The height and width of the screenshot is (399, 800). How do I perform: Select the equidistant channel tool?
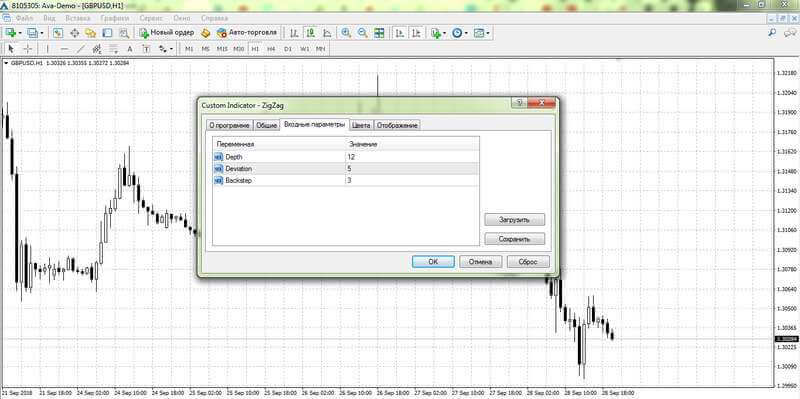[97, 49]
